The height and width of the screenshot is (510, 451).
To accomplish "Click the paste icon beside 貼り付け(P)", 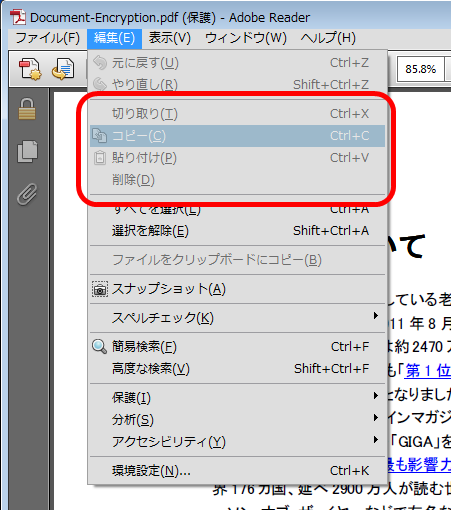I will tap(99, 158).
